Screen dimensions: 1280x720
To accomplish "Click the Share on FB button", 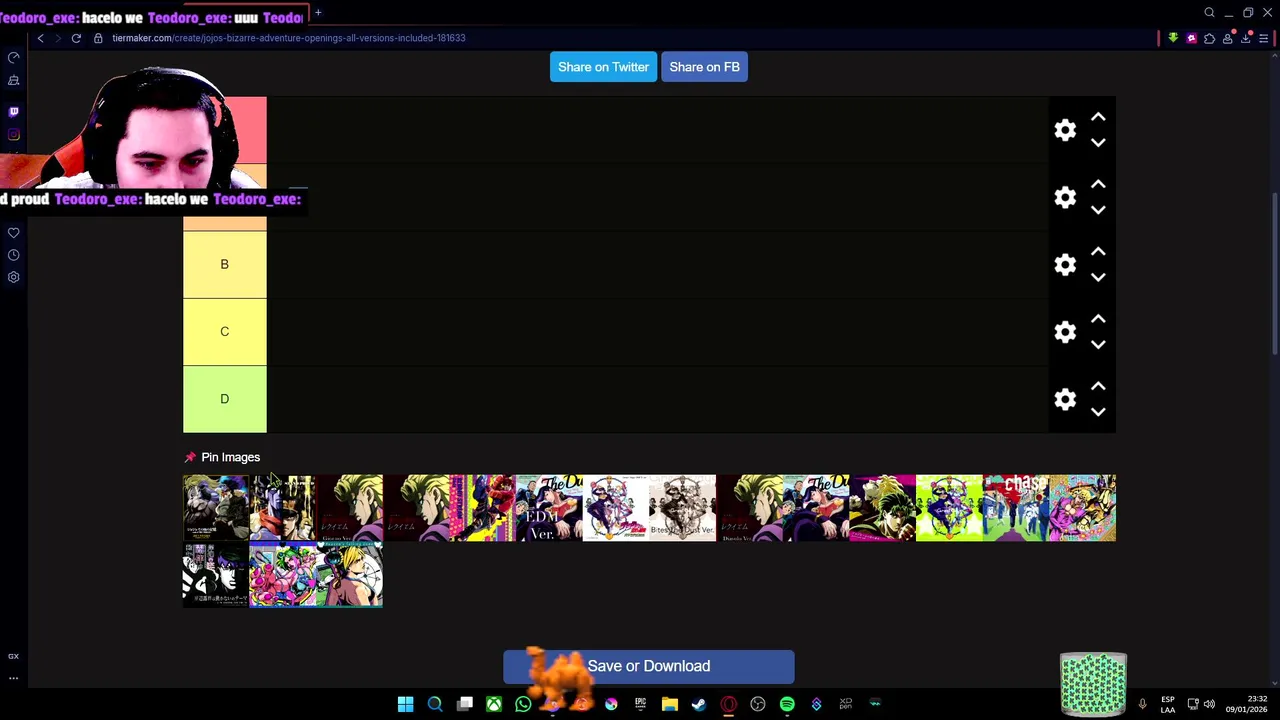I will (704, 67).
